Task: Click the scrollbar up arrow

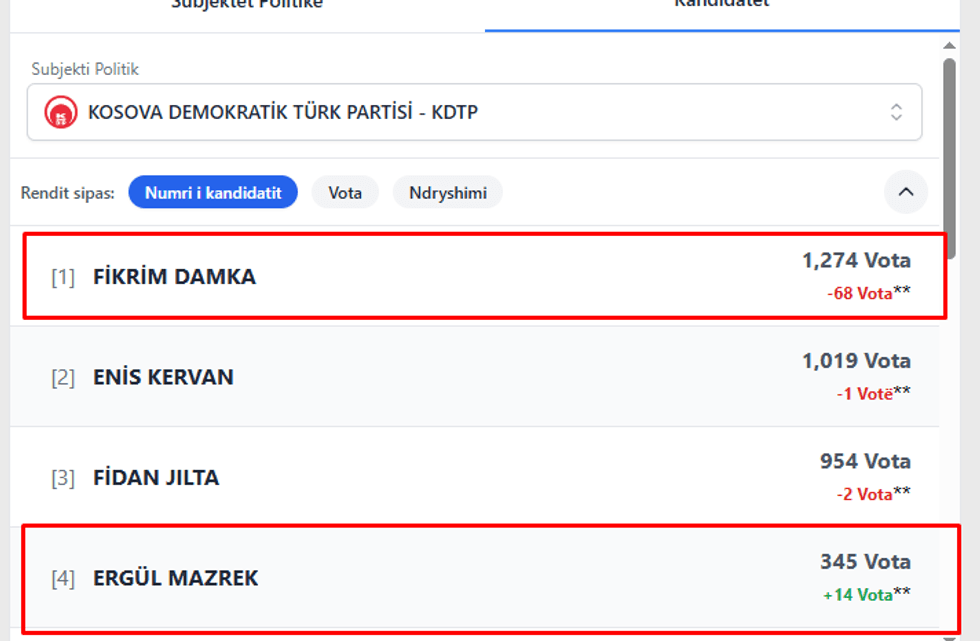Action: click(950, 46)
